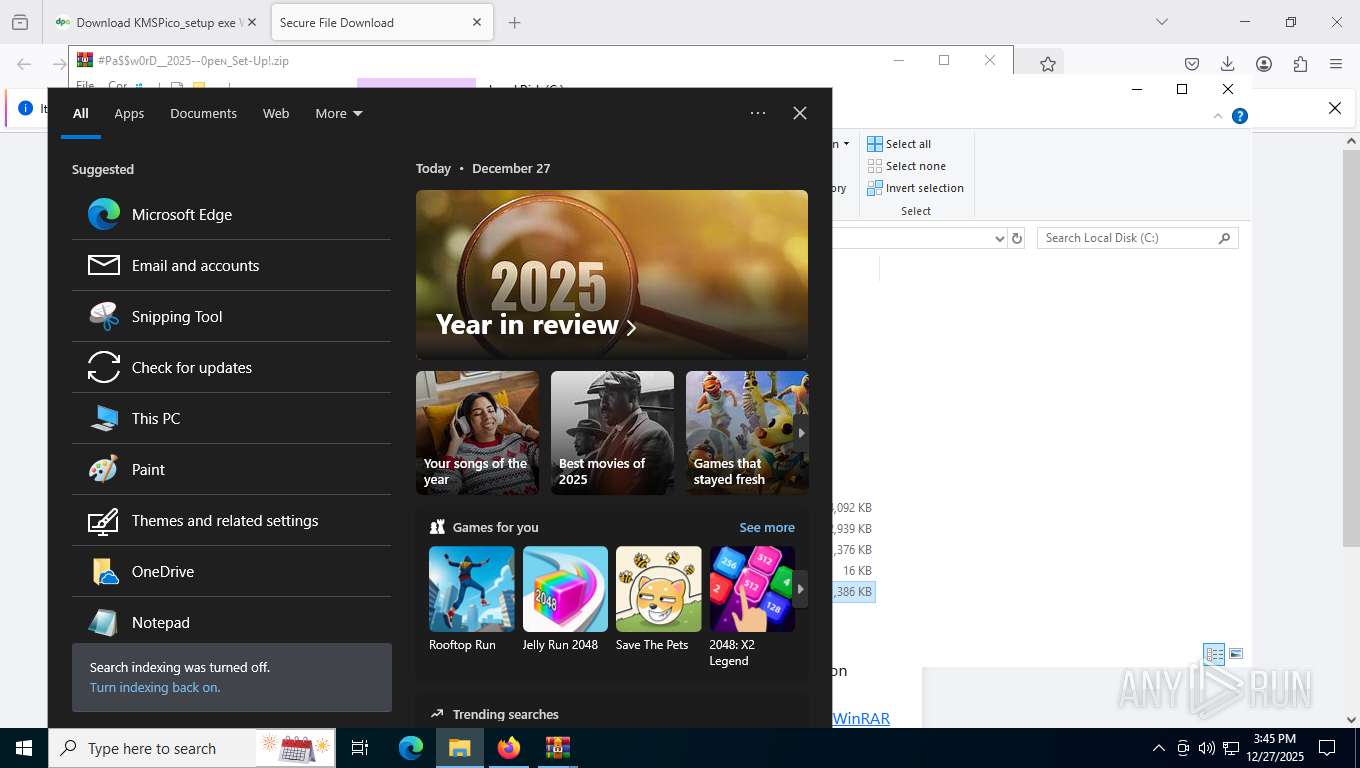Screen dimensions: 1360x768
Task: Switch to Documents search tab
Action: click(203, 113)
